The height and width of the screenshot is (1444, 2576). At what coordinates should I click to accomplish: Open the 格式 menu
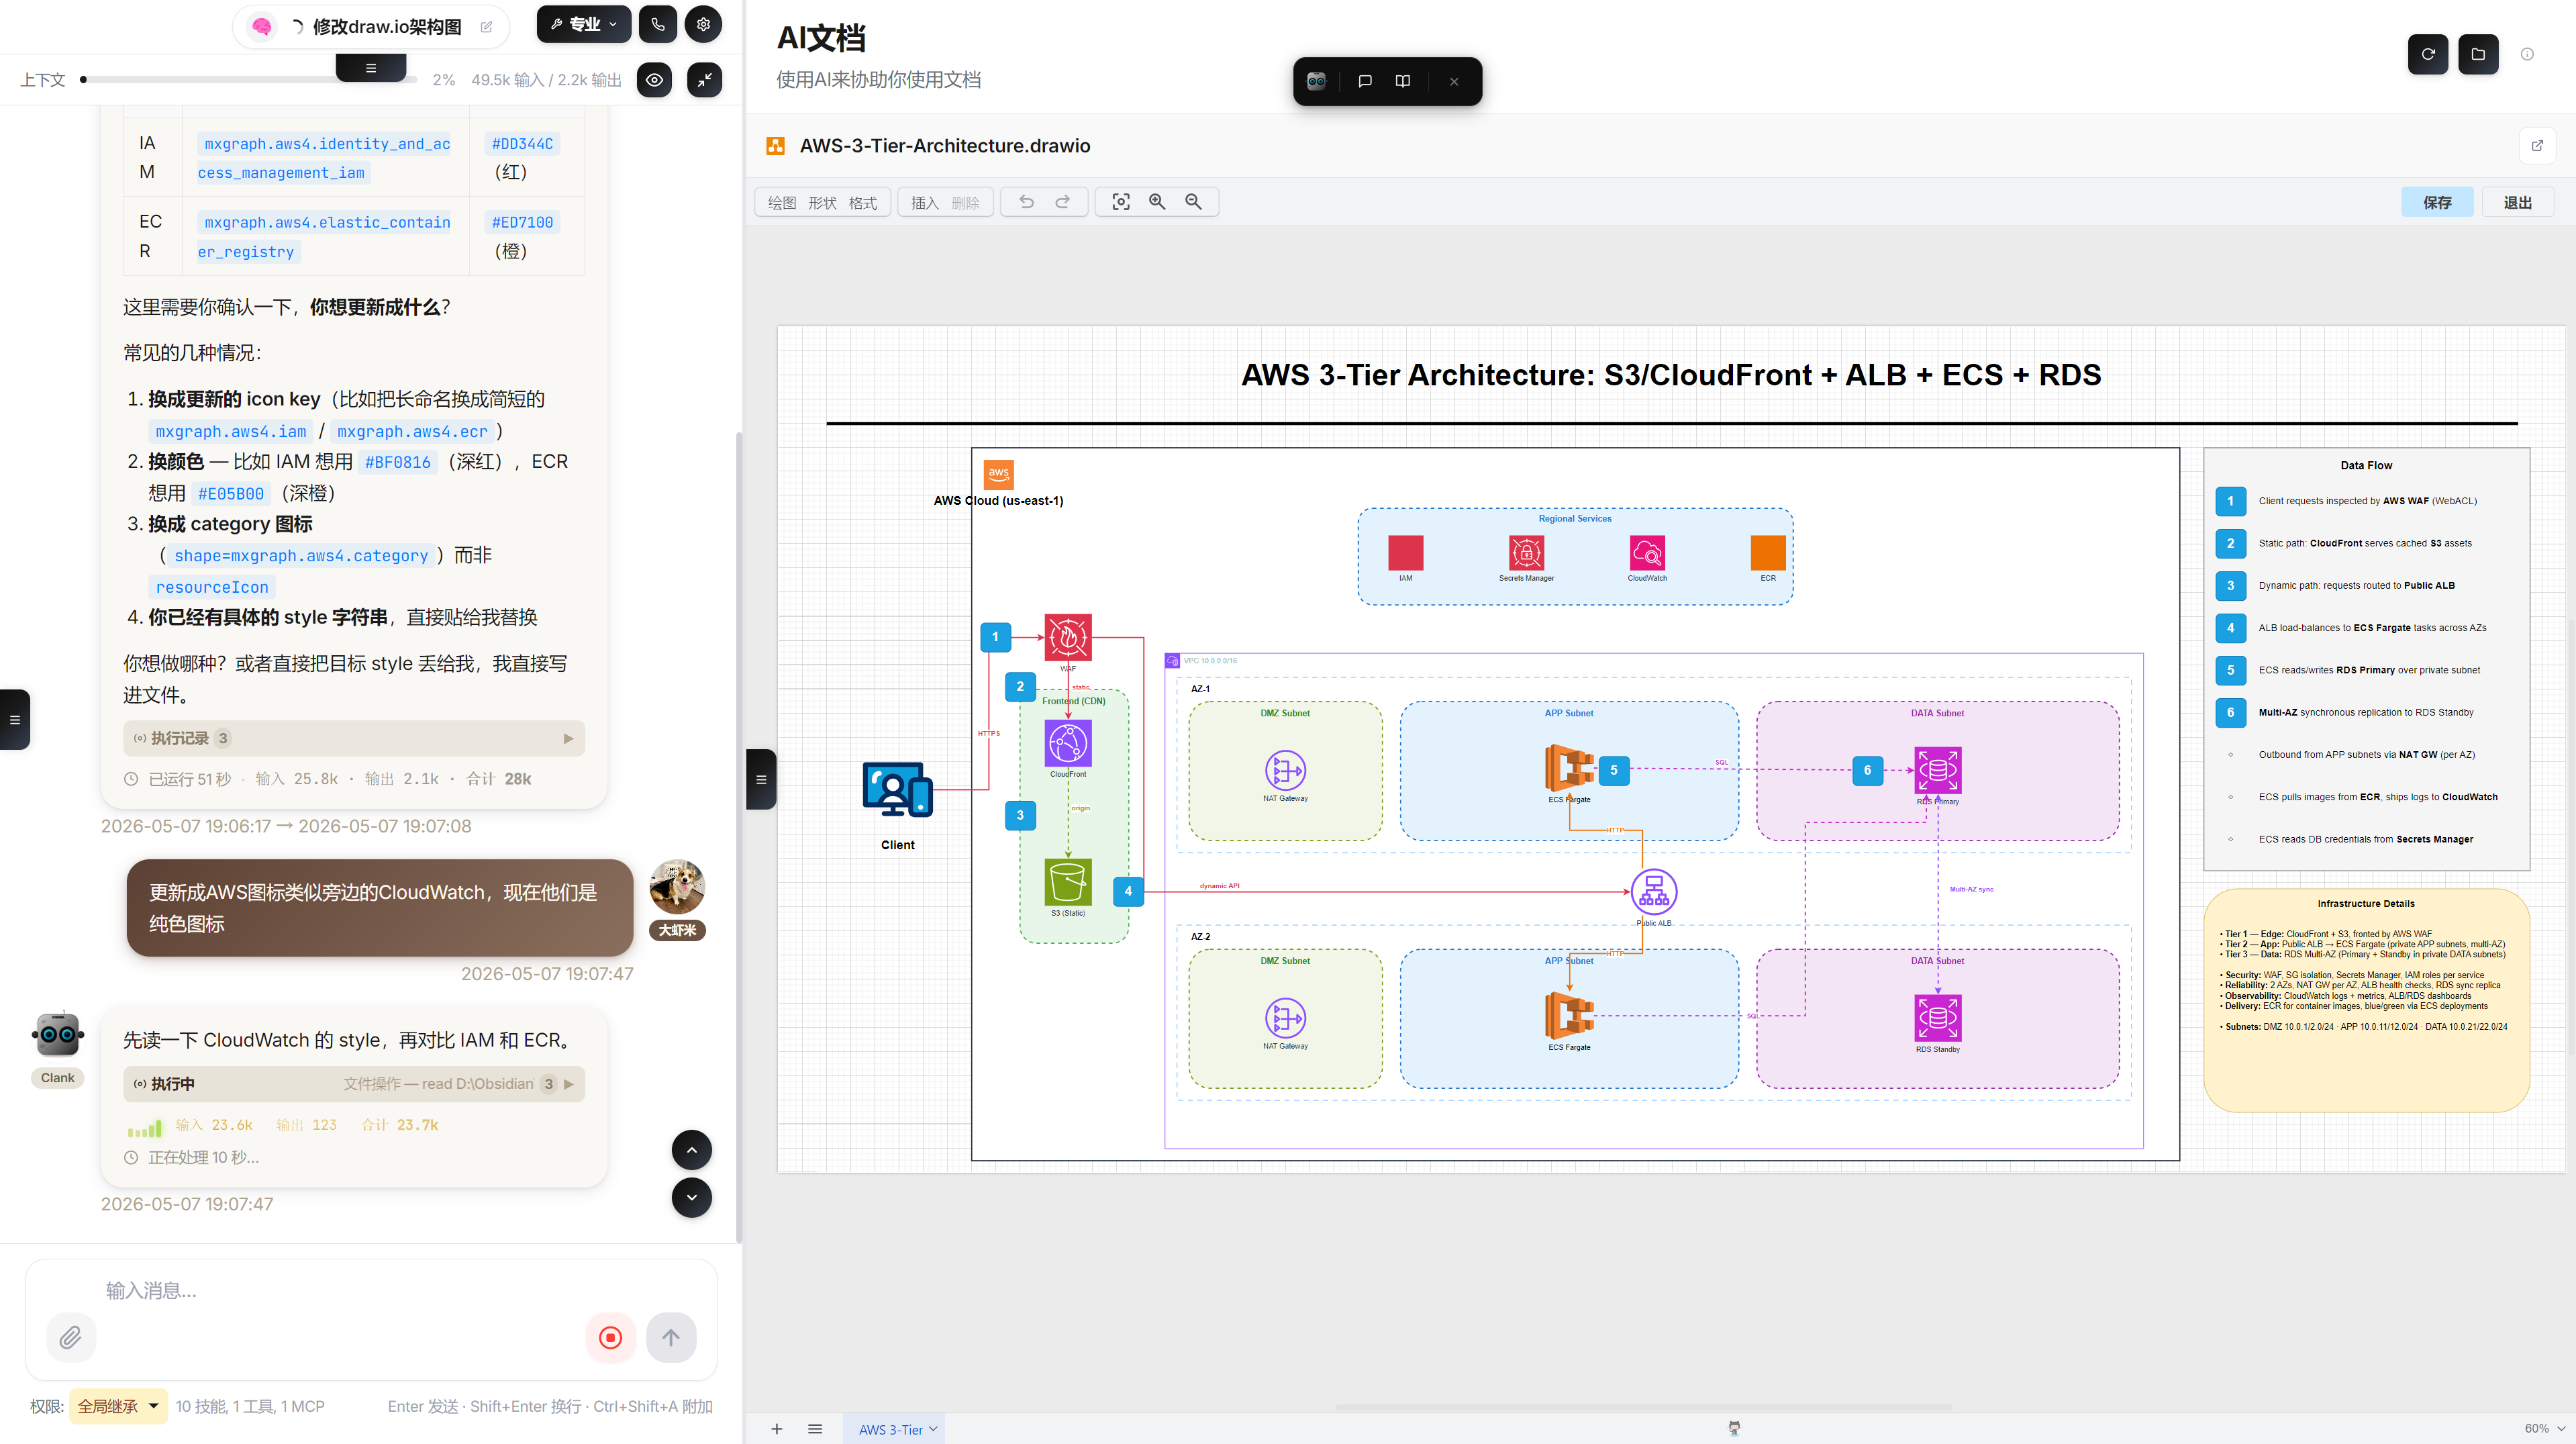[863, 203]
